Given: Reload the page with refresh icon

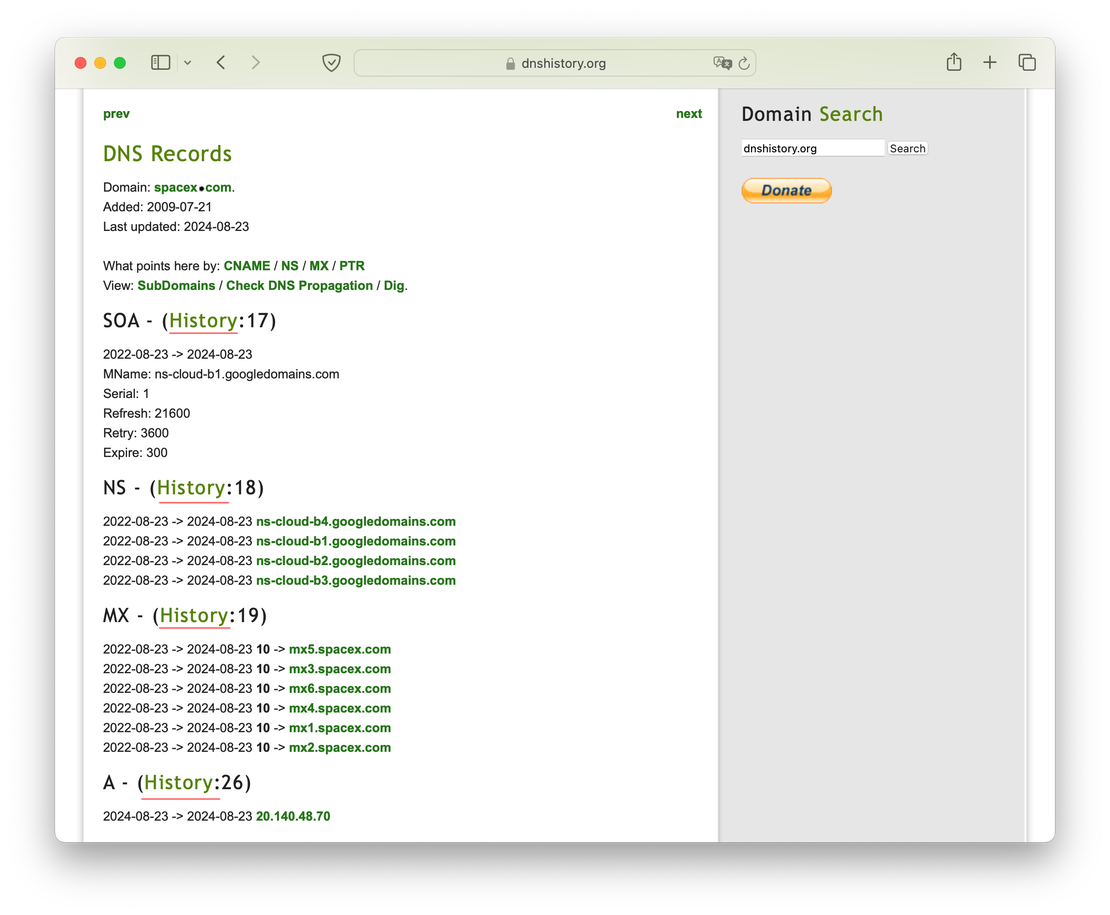Looking at the screenshot, I should (x=744, y=63).
